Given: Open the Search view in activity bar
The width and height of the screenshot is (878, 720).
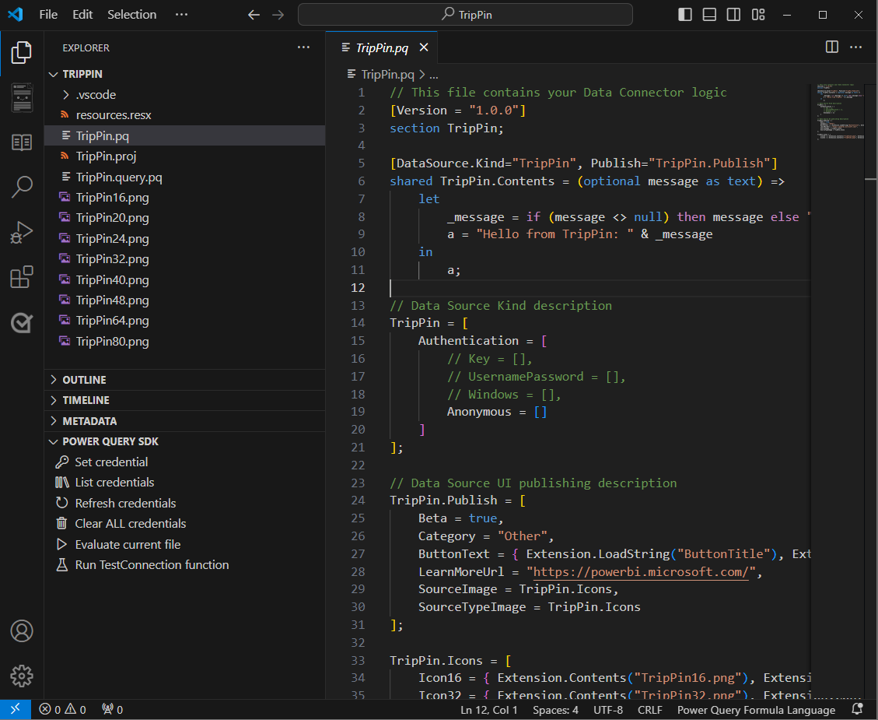Looking at the screenshot, I should click(21, 187).
